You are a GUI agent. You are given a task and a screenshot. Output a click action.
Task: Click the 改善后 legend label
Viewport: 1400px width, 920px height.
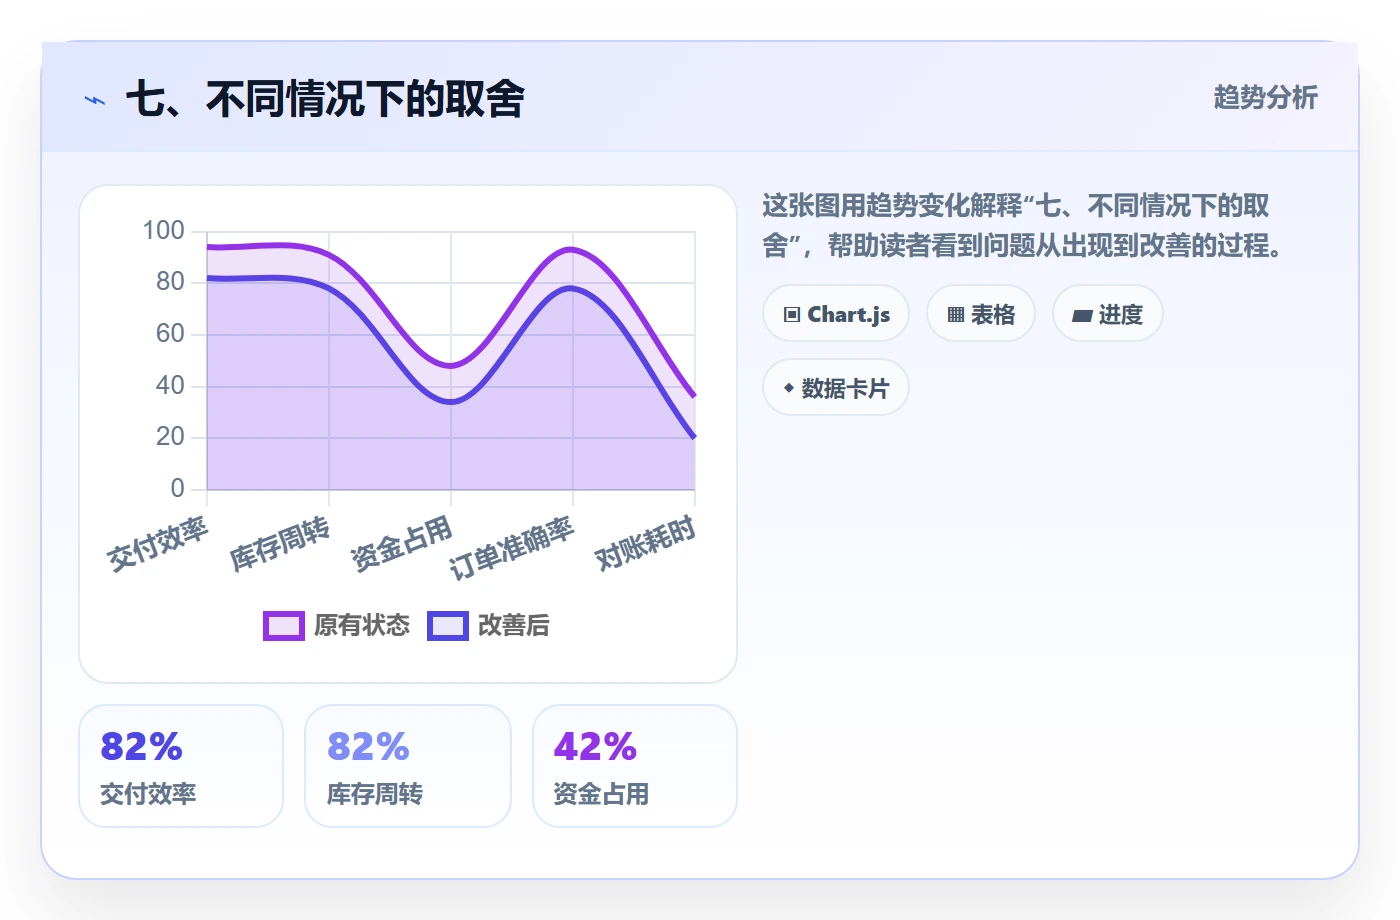pyautogui.click(x=514, y=625)
